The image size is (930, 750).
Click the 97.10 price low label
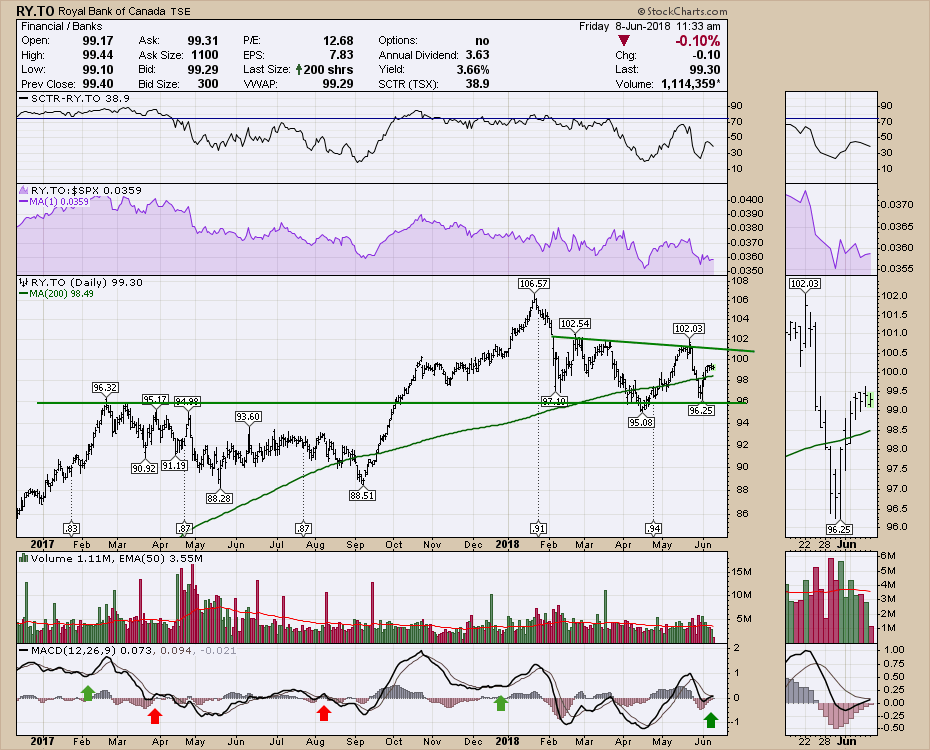point(555,402)
